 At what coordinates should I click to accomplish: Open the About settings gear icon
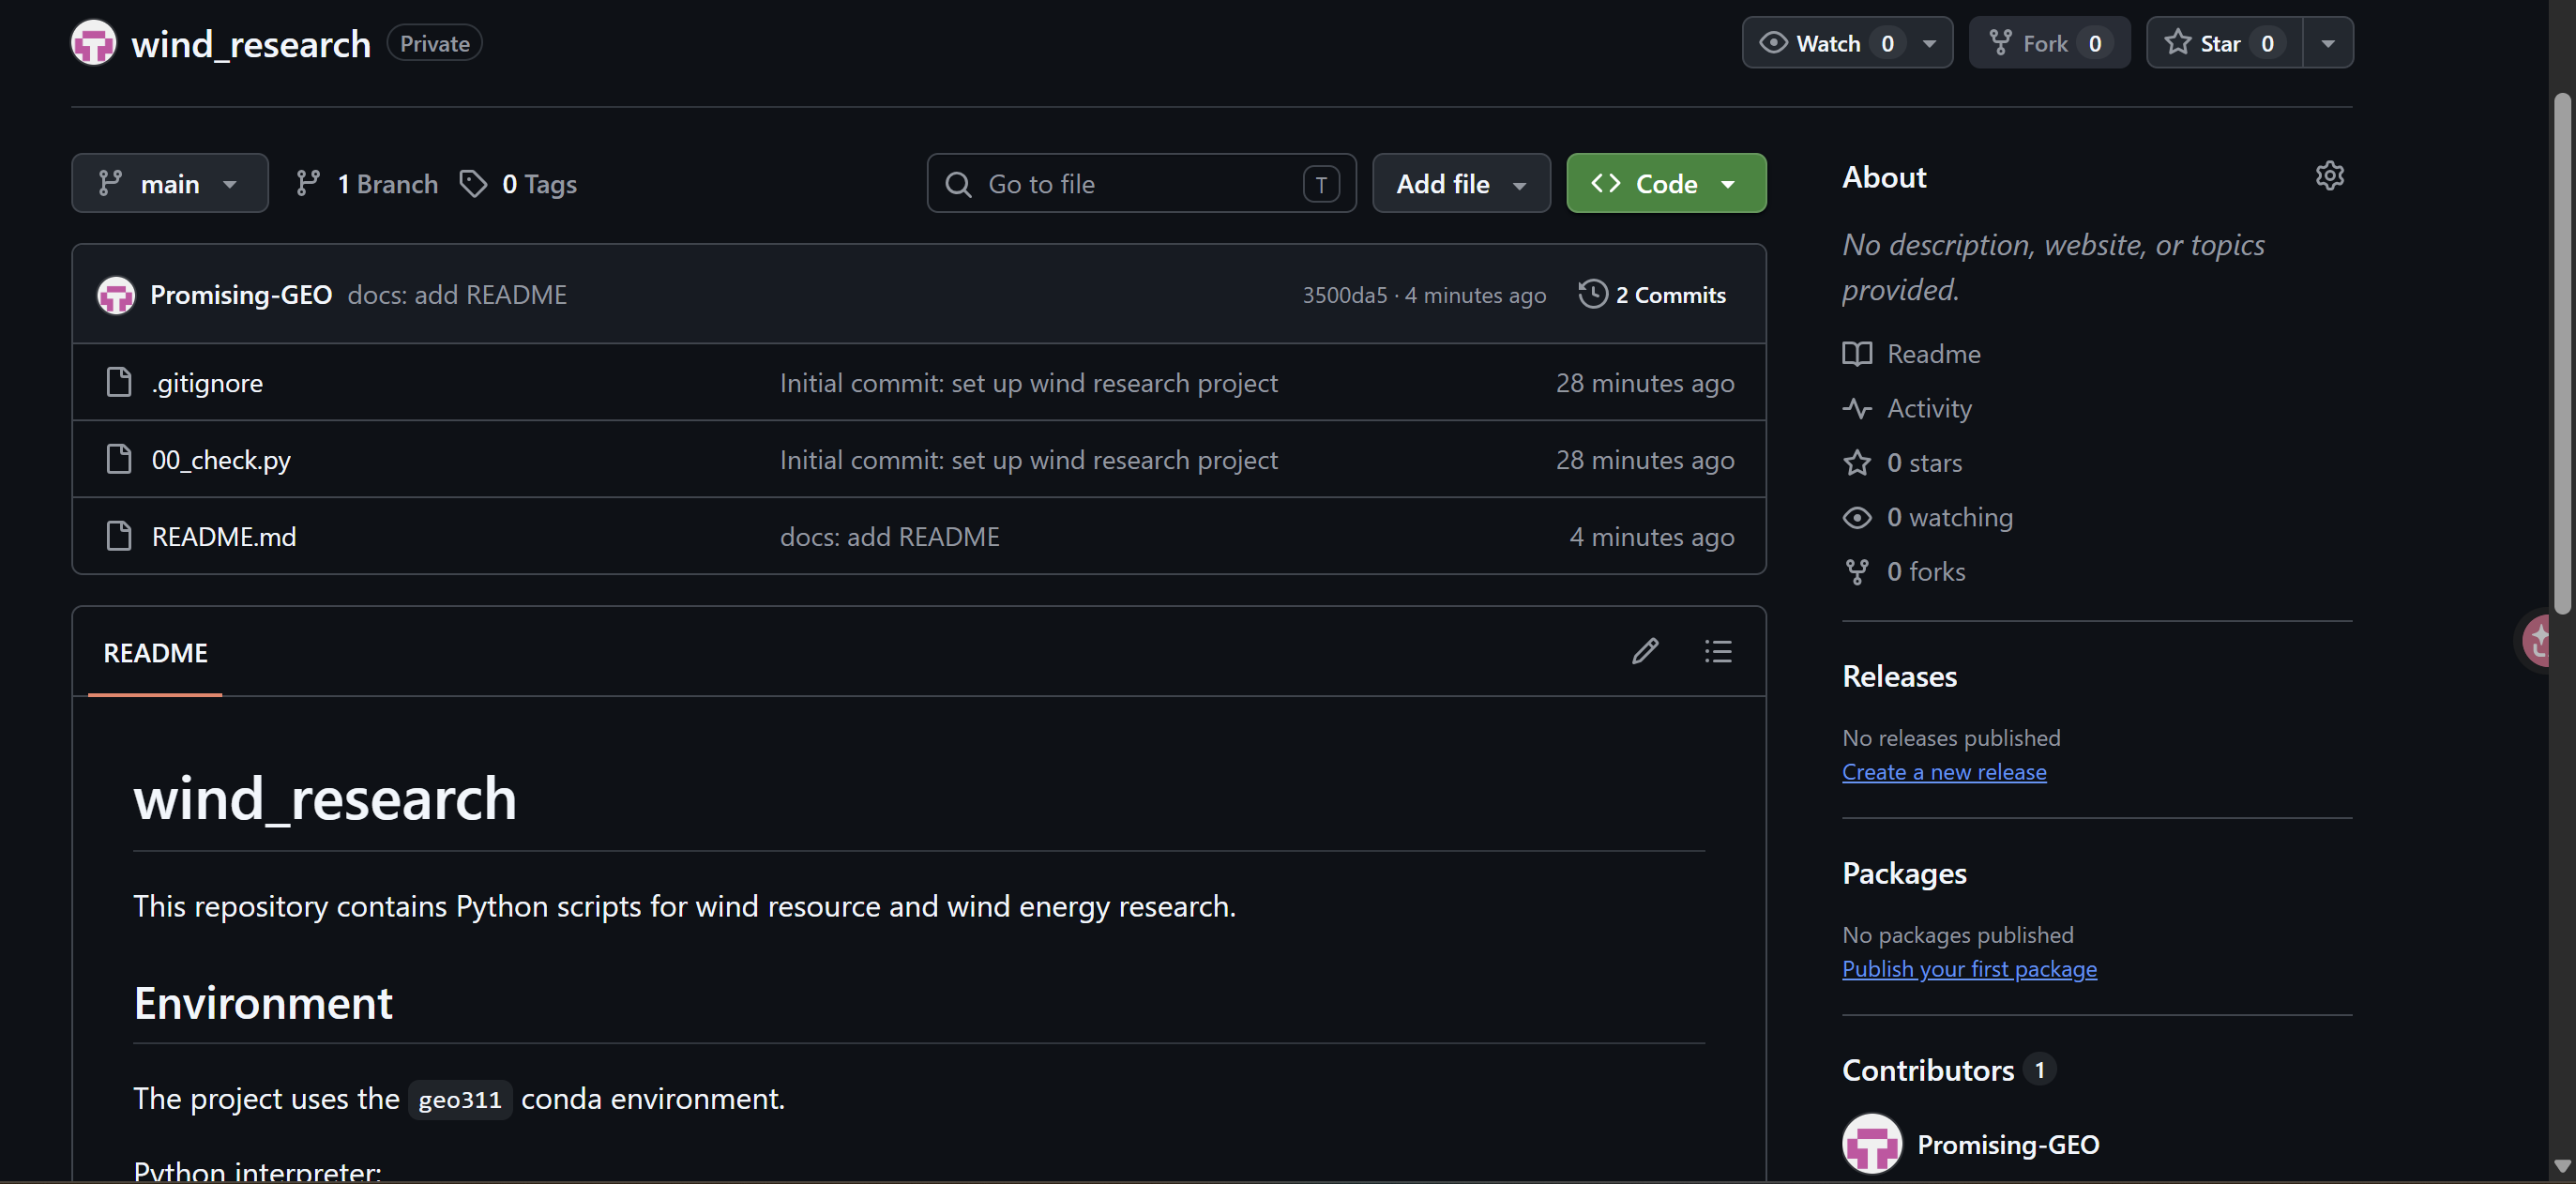tap(2329, 176)
